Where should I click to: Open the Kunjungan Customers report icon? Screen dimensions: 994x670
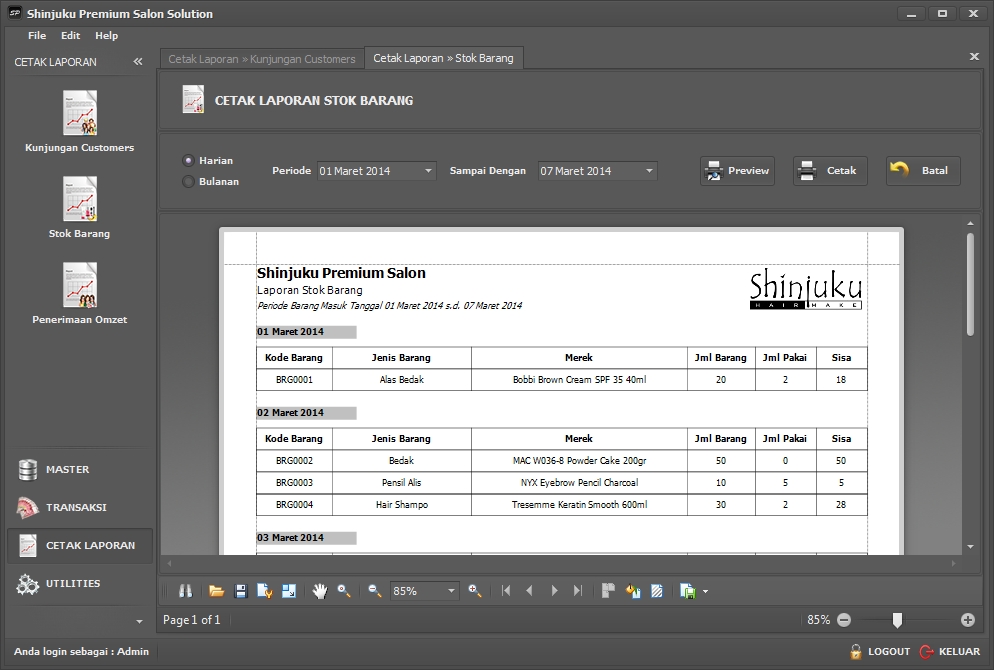[80, 113]
